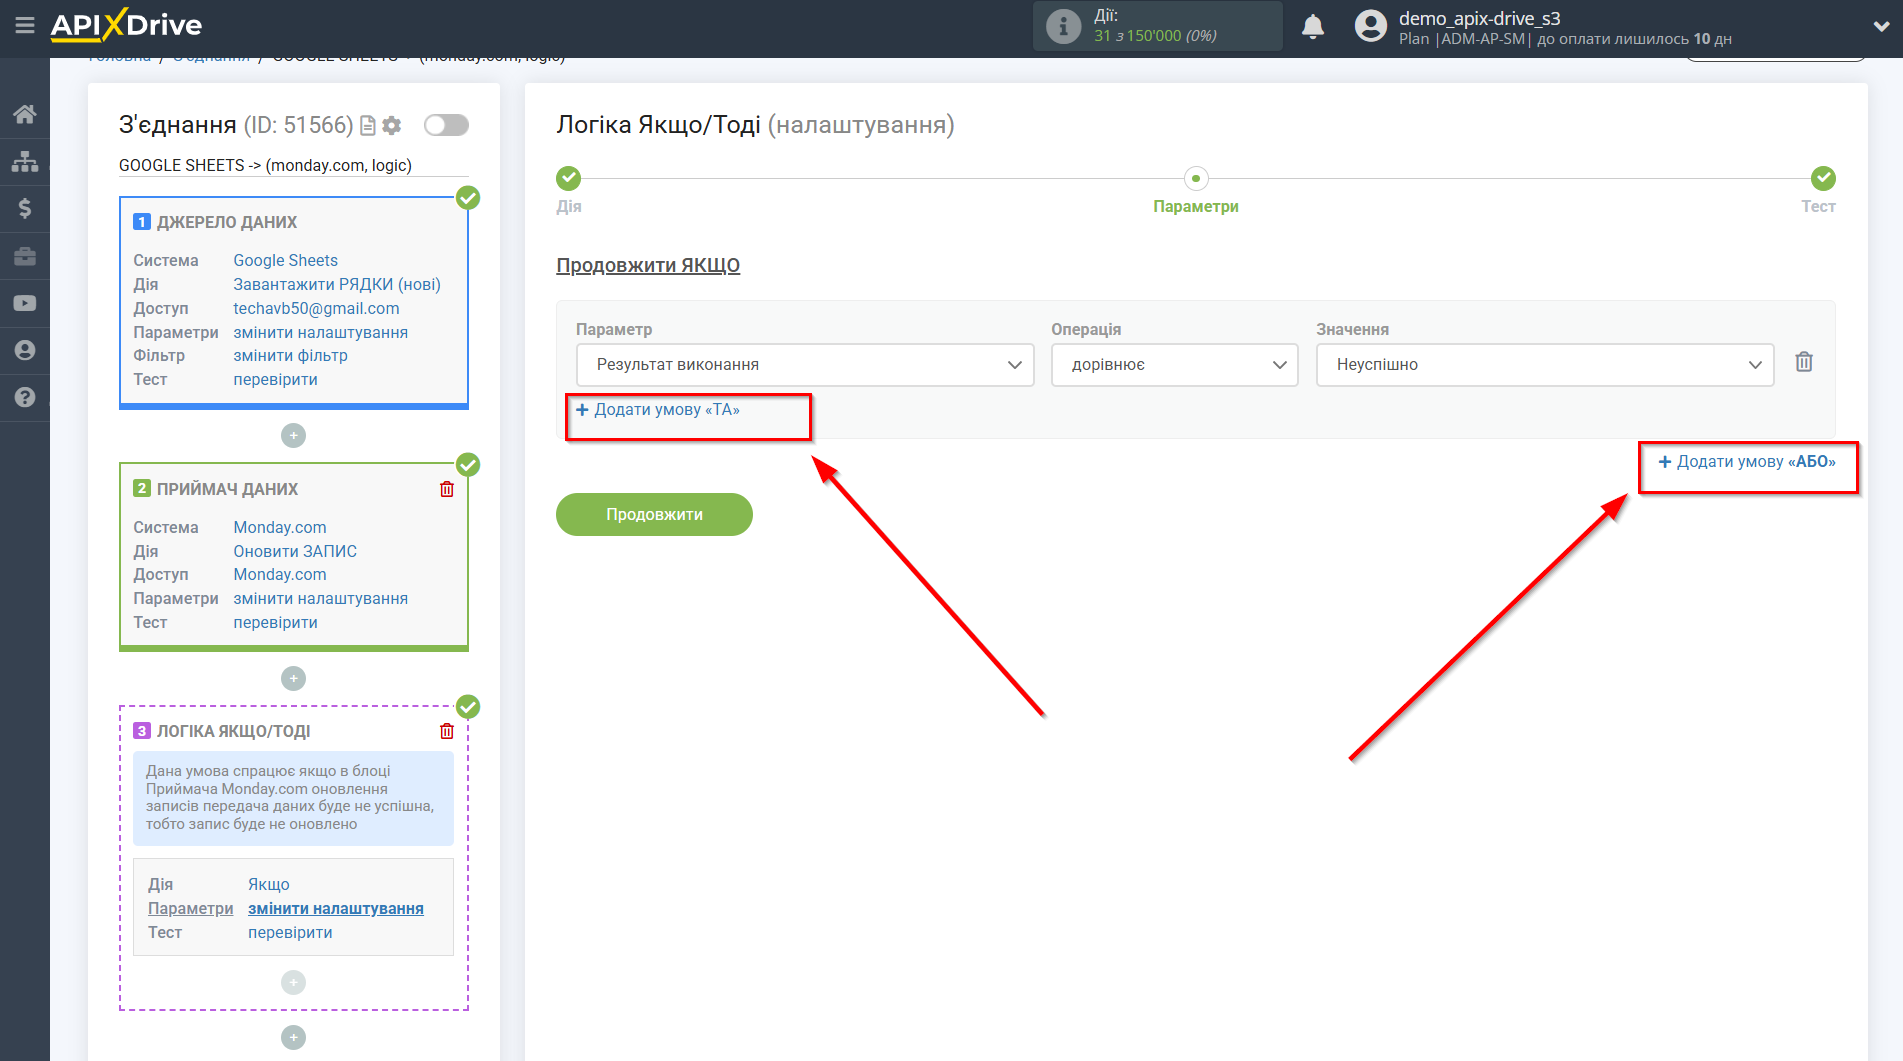Viewport: 1903px width, 1061px height.
Task: Open the video tutorials sidebar icon
Action: pyautogui.click(x=25, y=303)
